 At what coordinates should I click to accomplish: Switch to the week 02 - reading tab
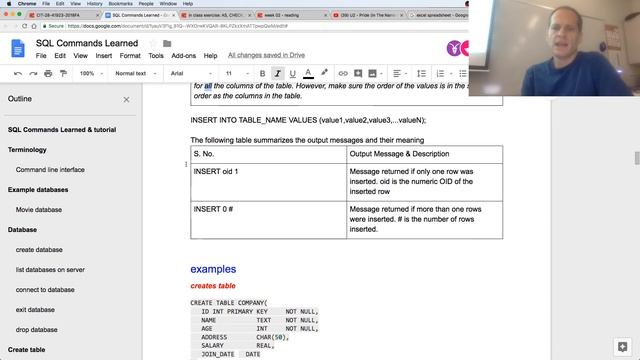click(292, 15)
